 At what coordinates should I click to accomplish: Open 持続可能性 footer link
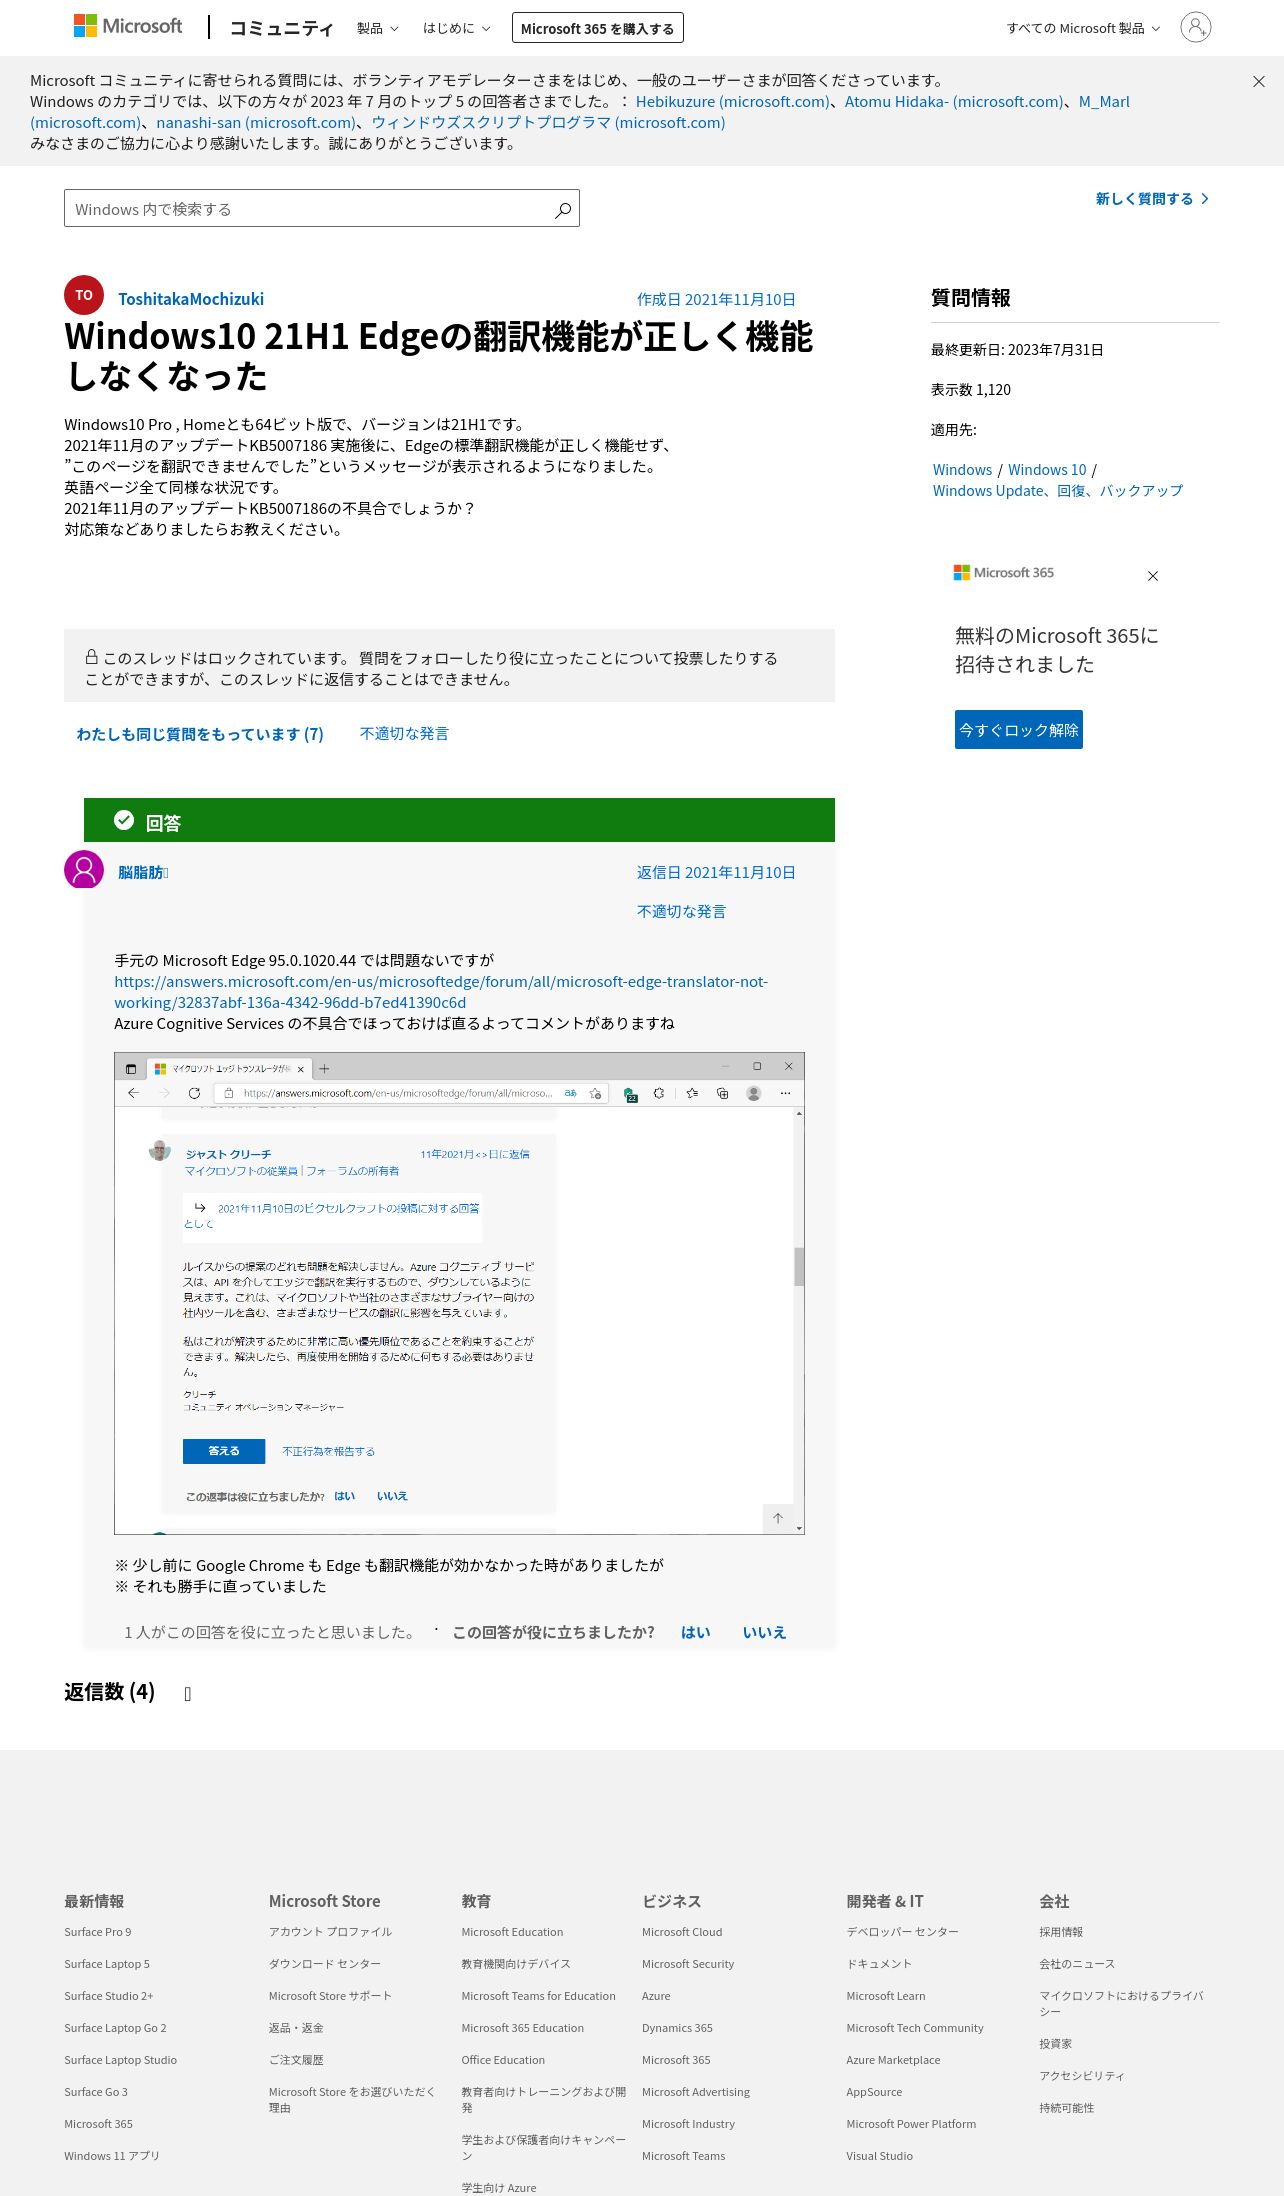[x=1067, y=2108]
